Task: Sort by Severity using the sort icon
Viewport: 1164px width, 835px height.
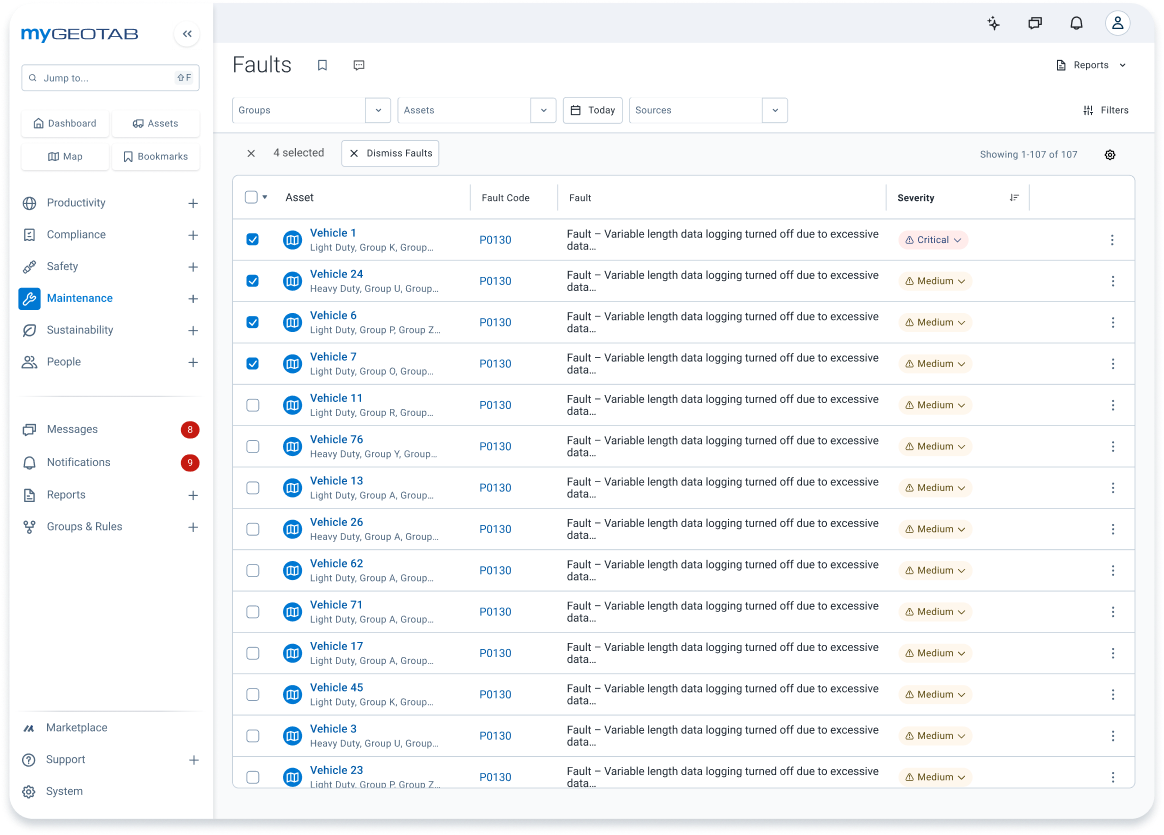Action: [x=1014, y=197]
